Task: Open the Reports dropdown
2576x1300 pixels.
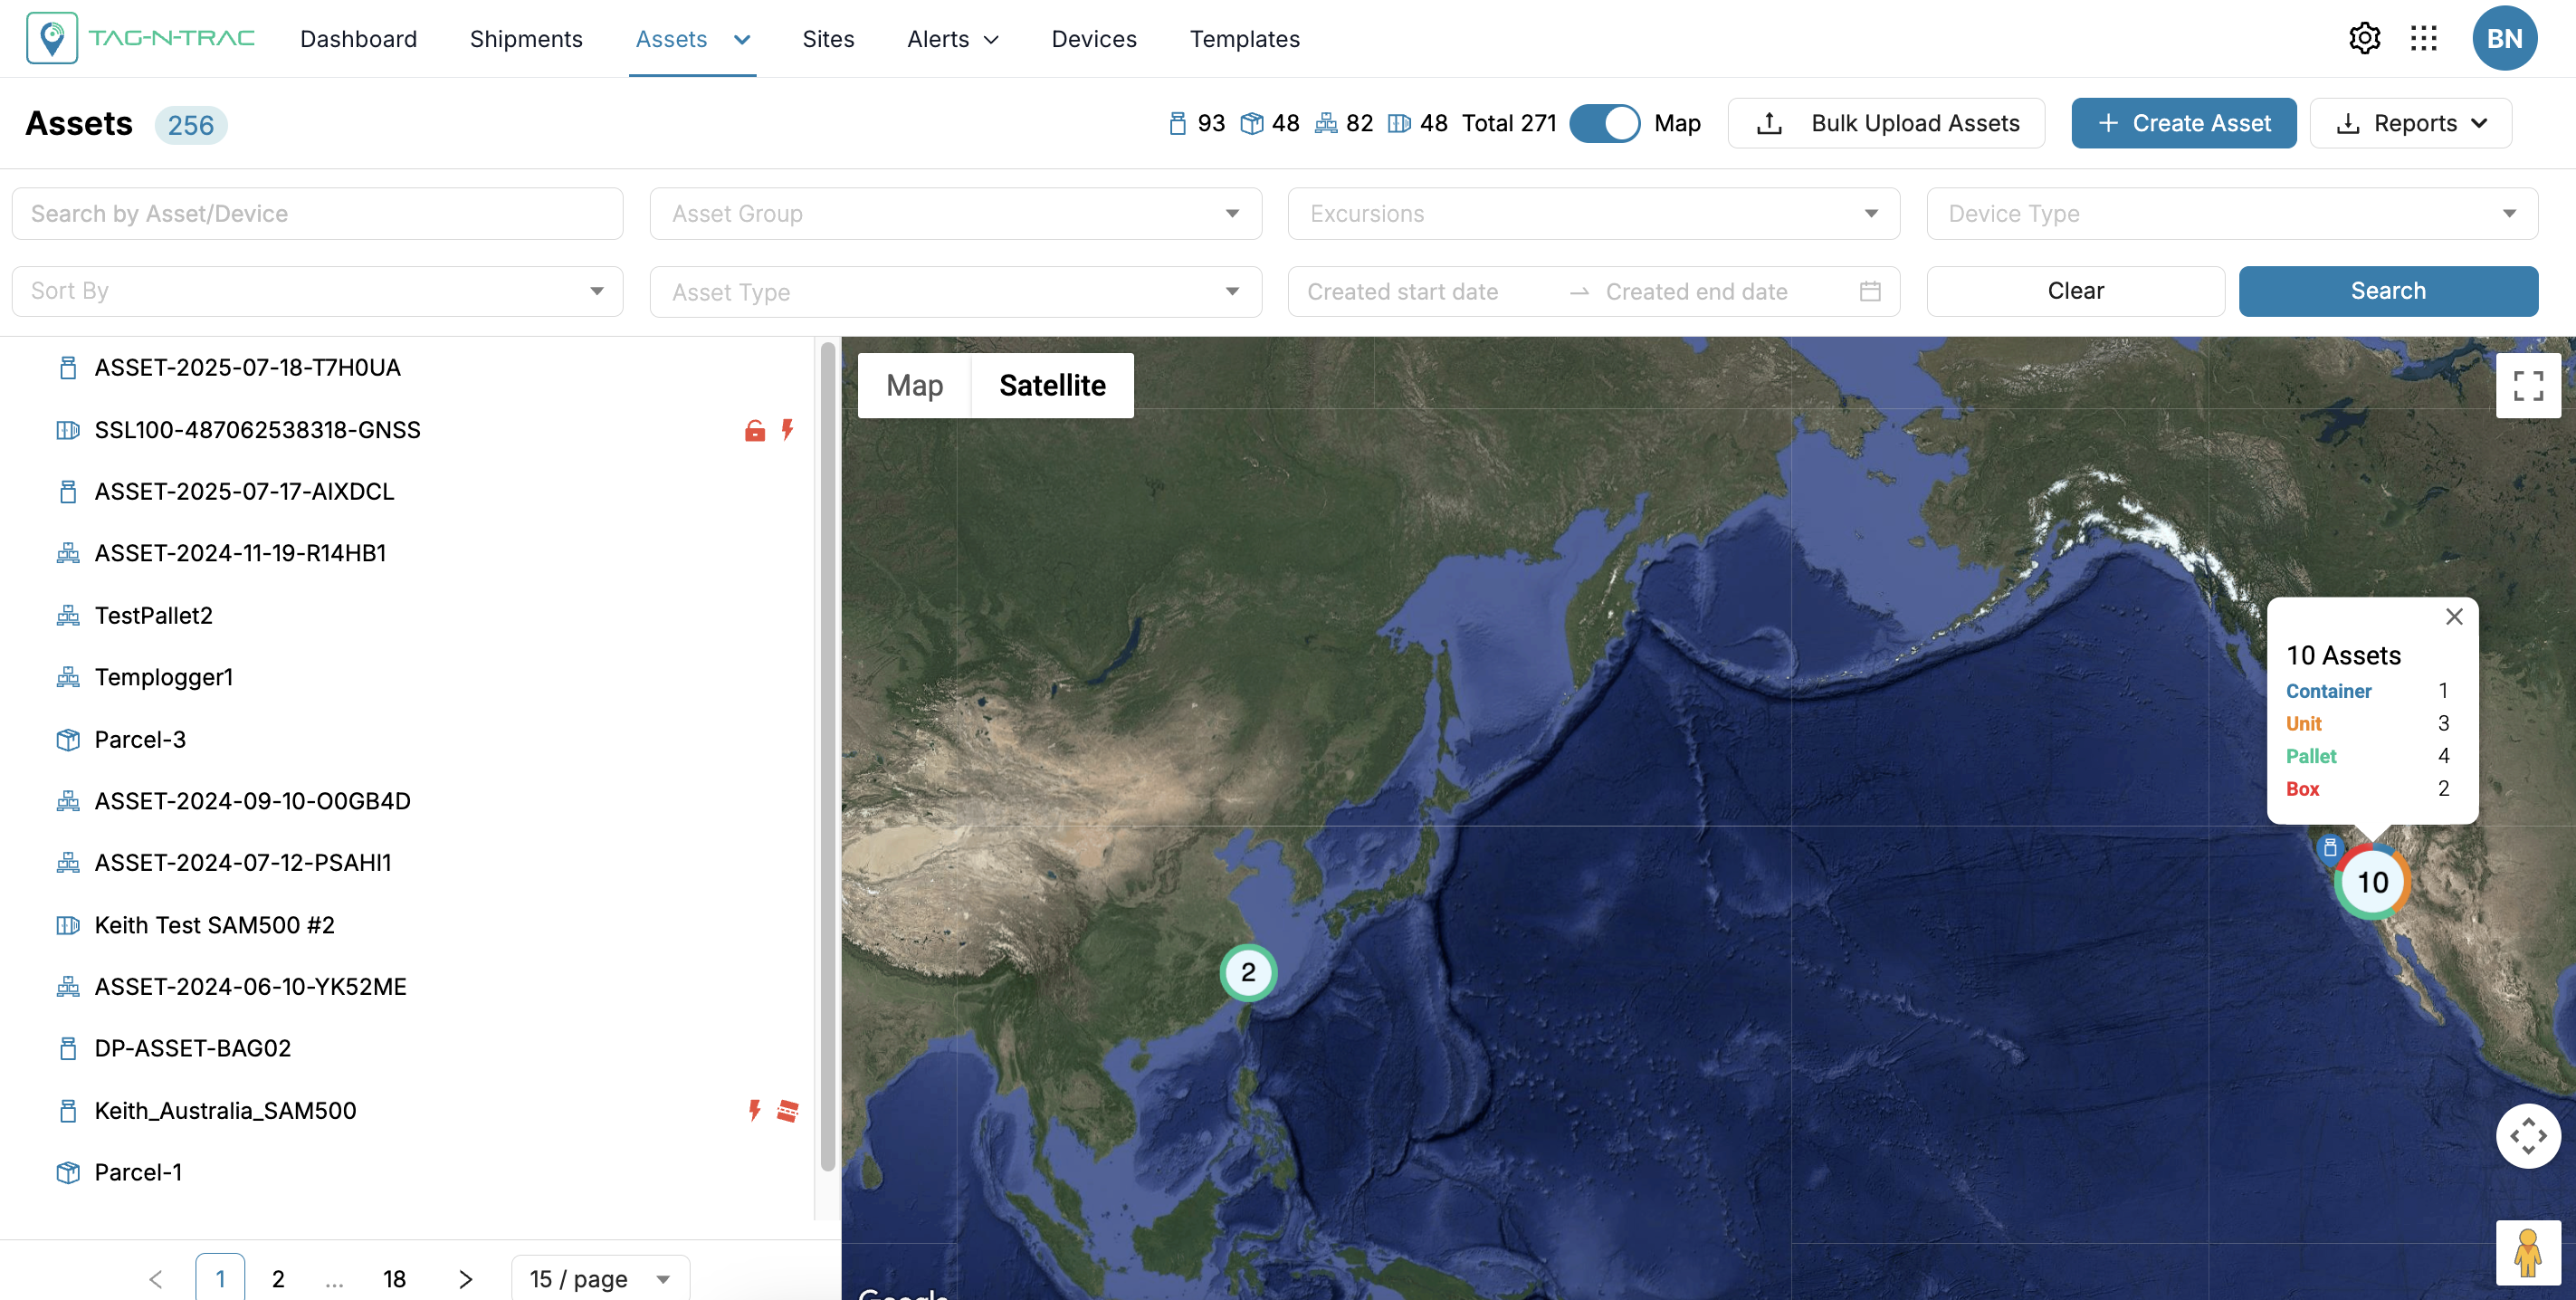Action: pyautogui.click(x=2410, y=124)
